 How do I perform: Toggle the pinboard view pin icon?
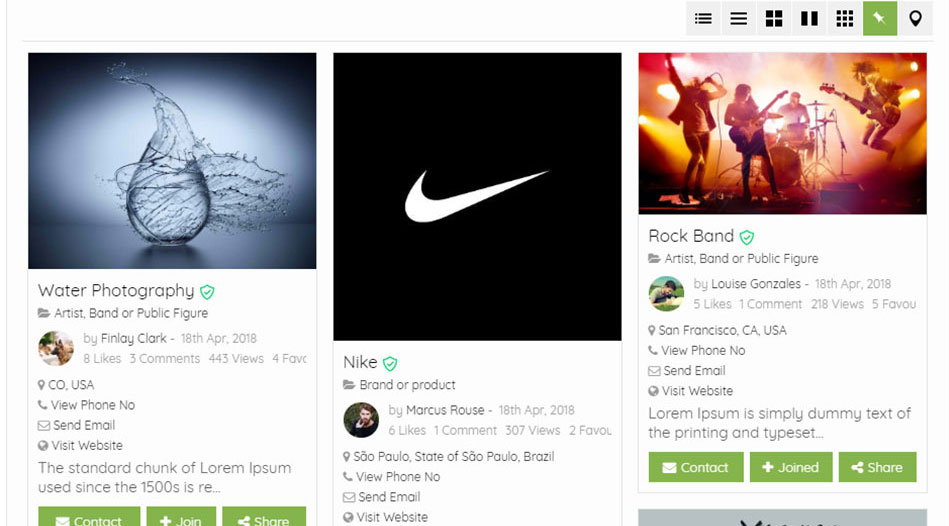pos(880,18)
